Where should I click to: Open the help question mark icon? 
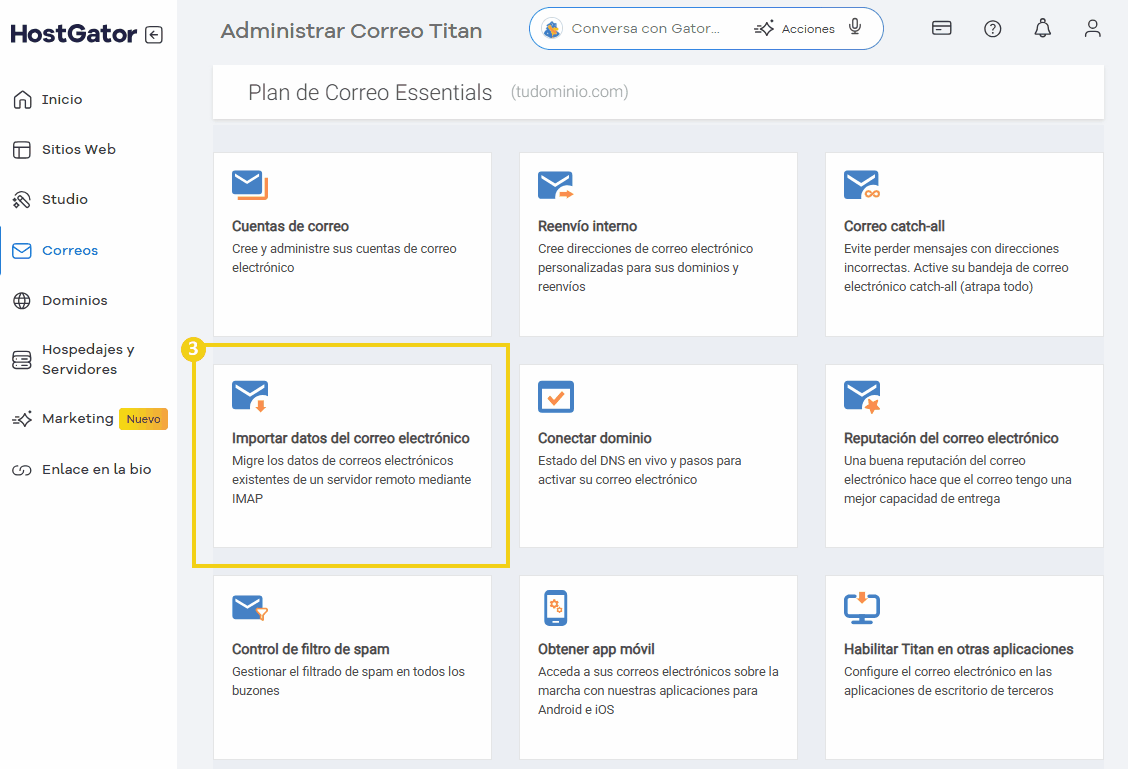pos(992,29)
